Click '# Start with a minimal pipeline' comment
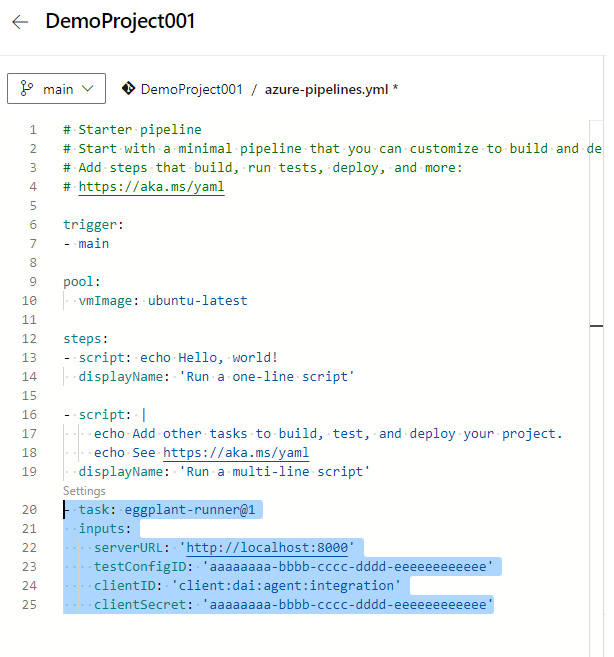Viewport: 614px width, 657px height. 332,148
